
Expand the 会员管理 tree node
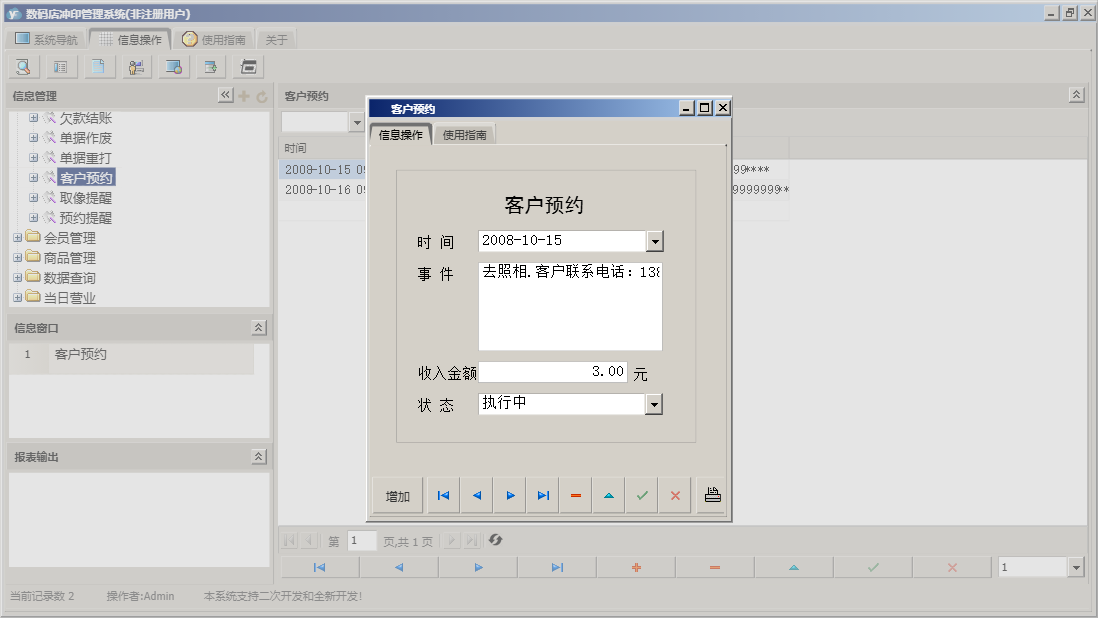[17, 237]
